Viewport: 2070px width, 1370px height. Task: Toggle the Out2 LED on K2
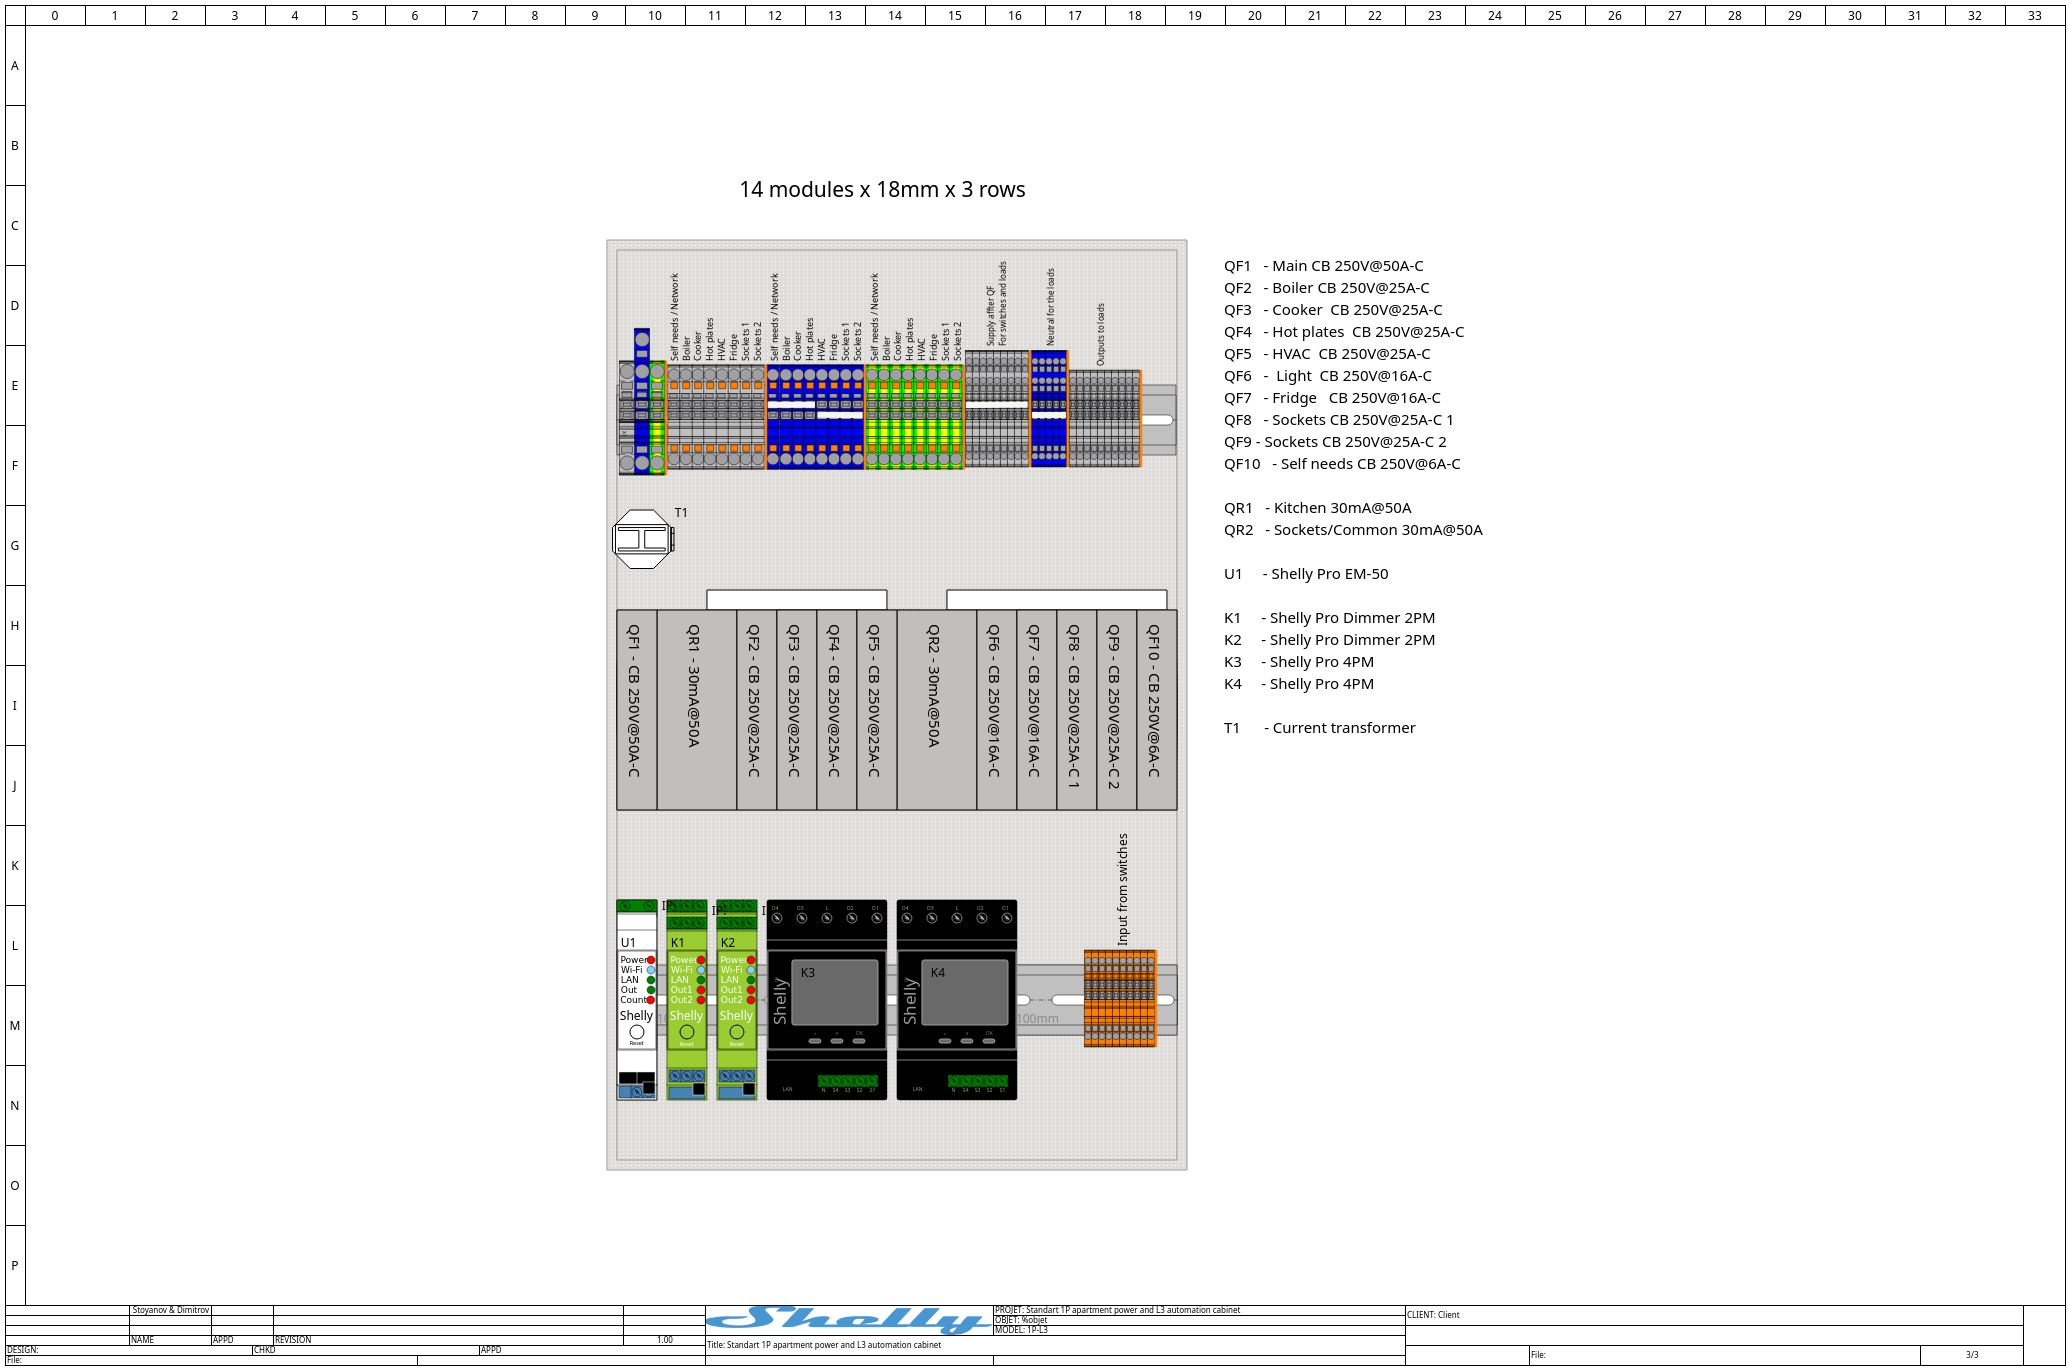[750, 999]
